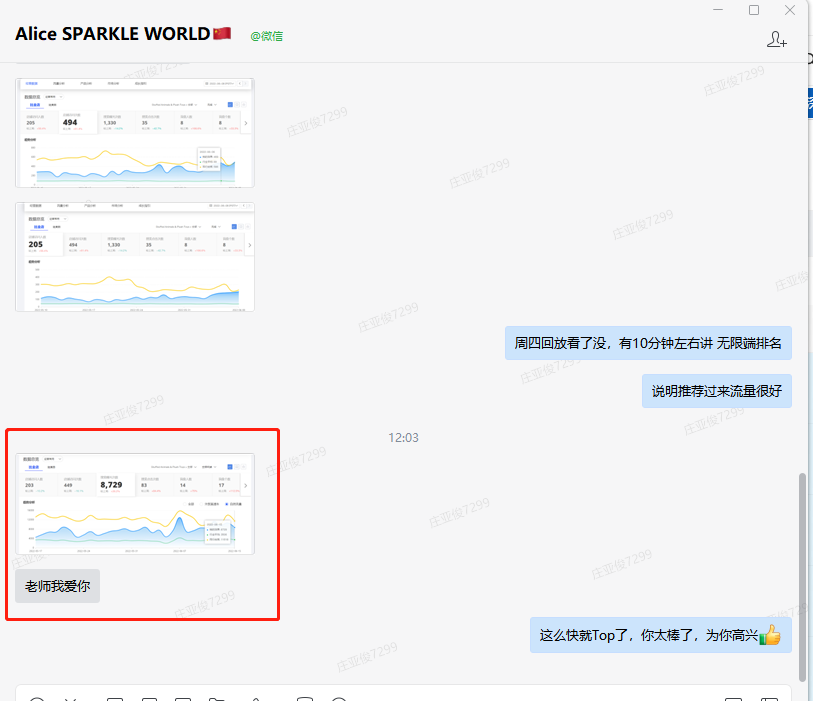This screenshot has height=701, width=813.
Task: Open the chat screenshot showing 205
Action: (135, 257)
